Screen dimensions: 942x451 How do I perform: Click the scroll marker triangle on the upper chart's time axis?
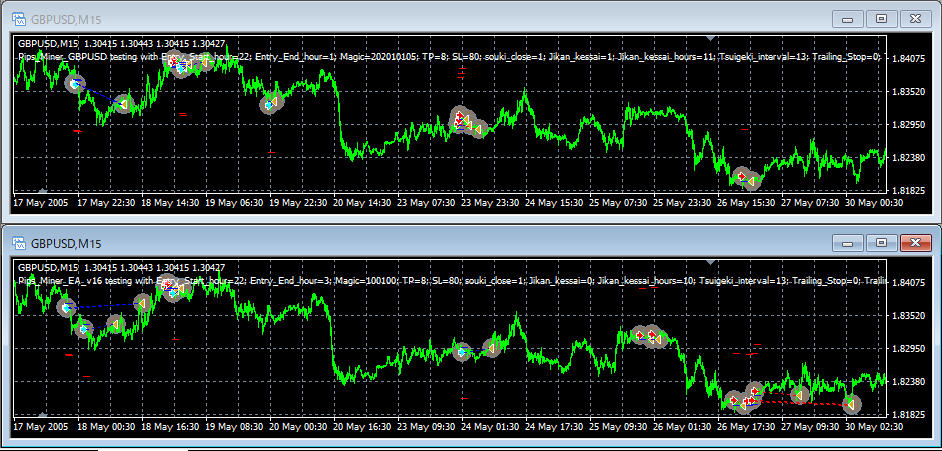tap(42, 190)
